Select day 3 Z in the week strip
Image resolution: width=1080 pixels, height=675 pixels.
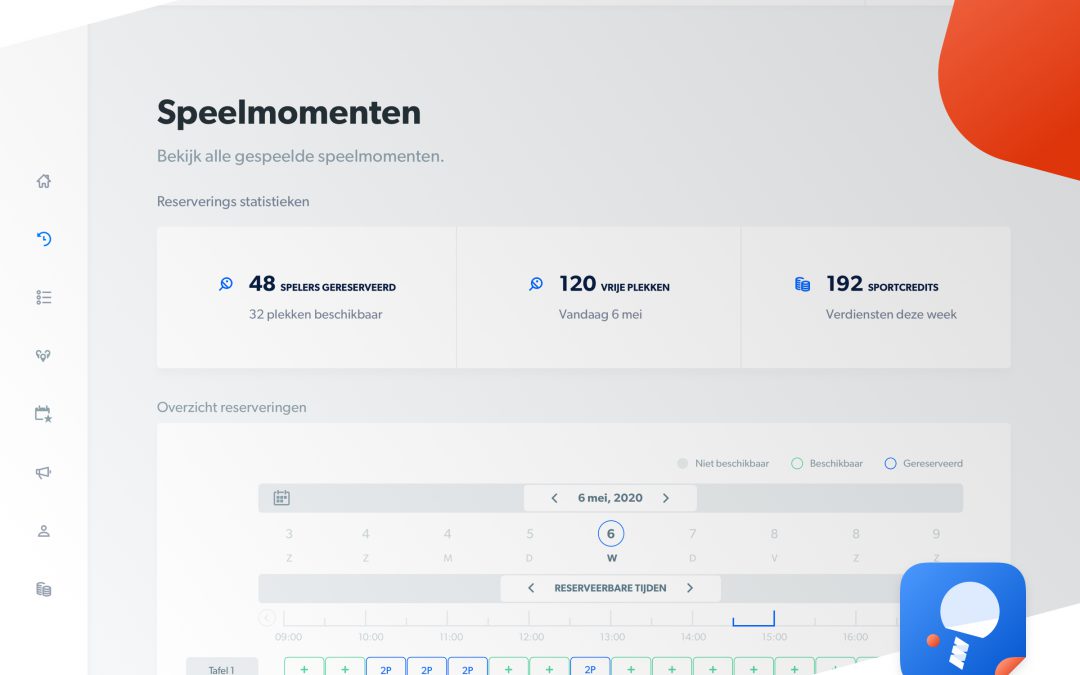coord(289,544)
